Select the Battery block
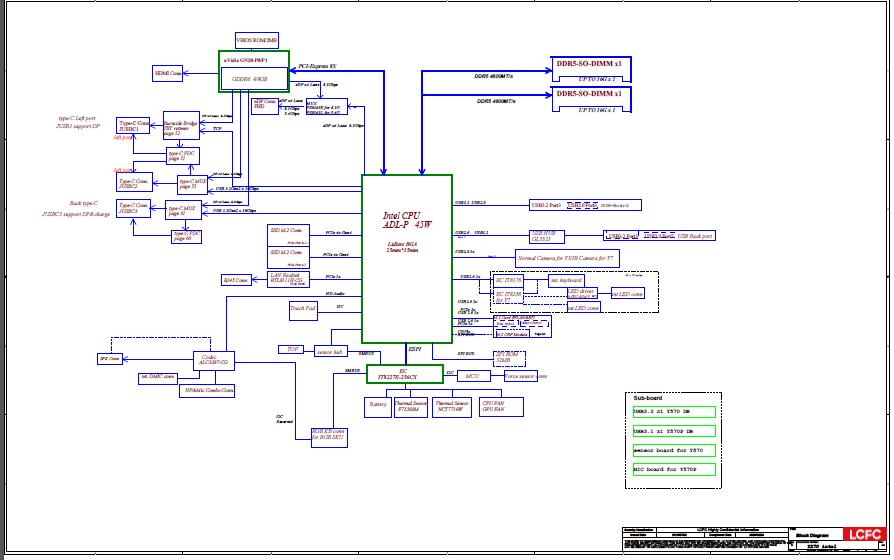Viewport: 894px width, 560px height. coord(377,407)
